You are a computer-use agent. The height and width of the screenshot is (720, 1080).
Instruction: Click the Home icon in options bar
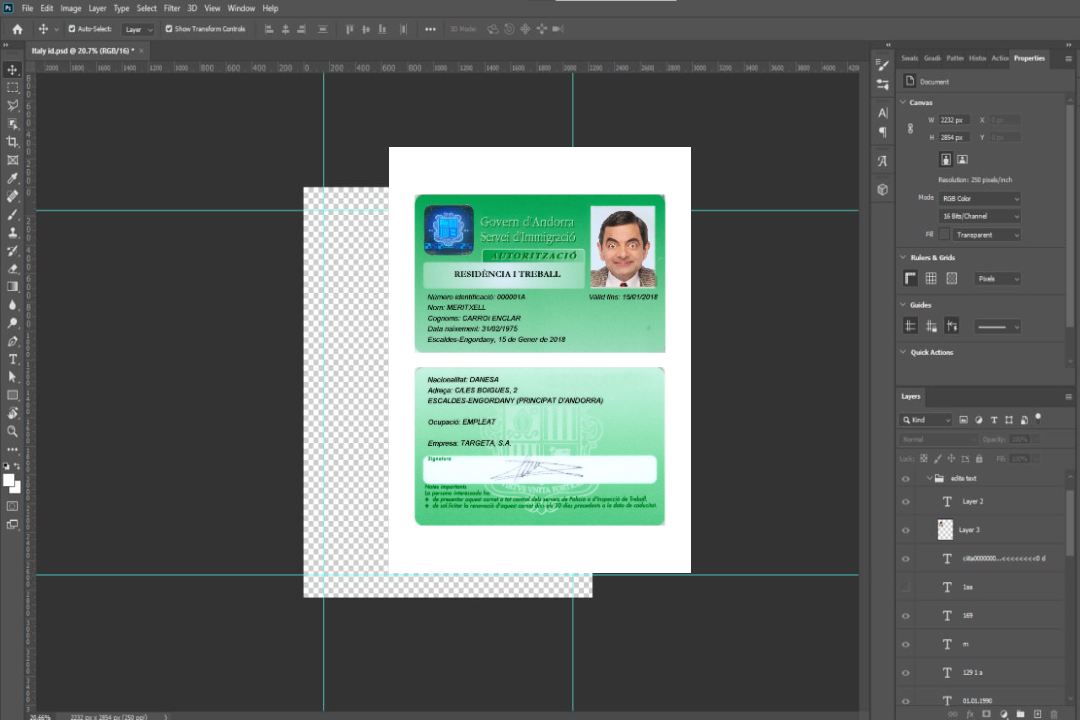coord(17,29)
